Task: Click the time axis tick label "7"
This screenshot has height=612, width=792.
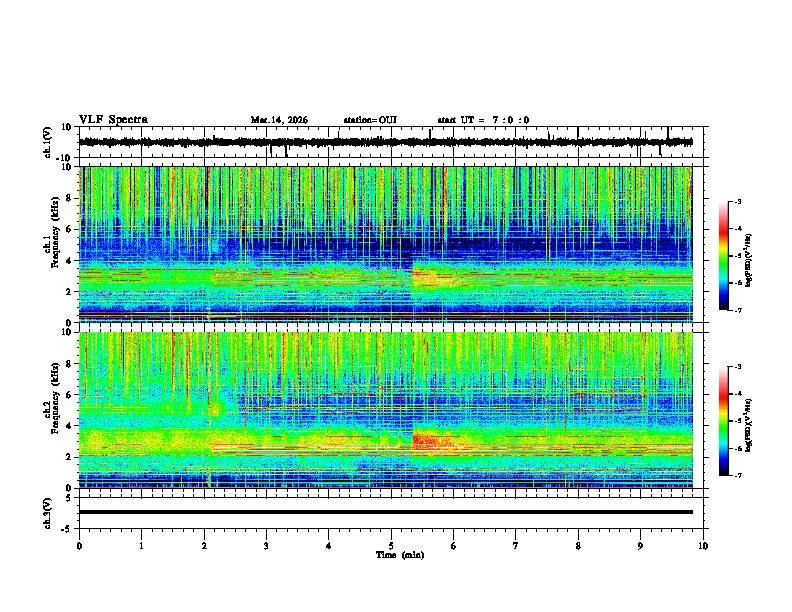Action: click(516, 546)
